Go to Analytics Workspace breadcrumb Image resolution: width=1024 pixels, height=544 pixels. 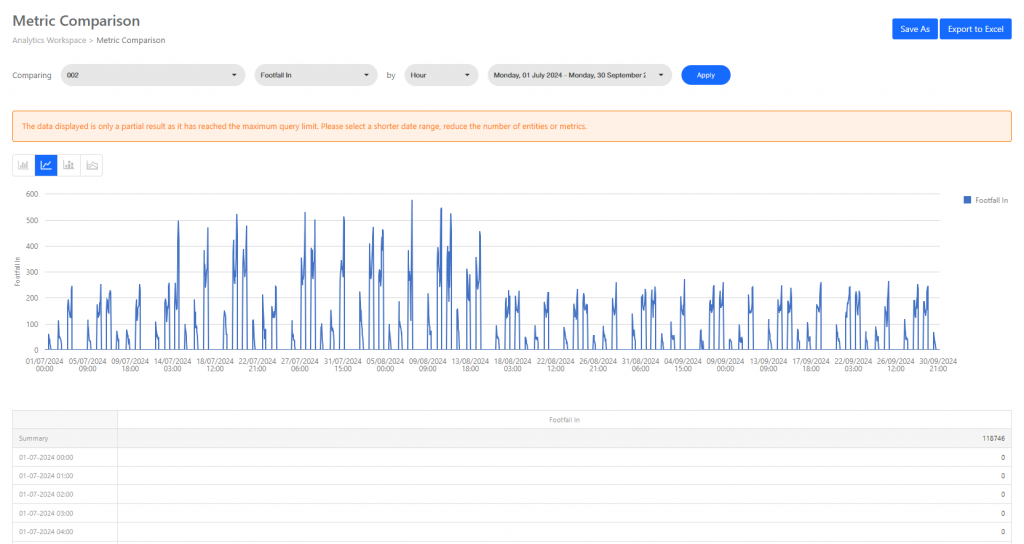[x=49, y=40]
